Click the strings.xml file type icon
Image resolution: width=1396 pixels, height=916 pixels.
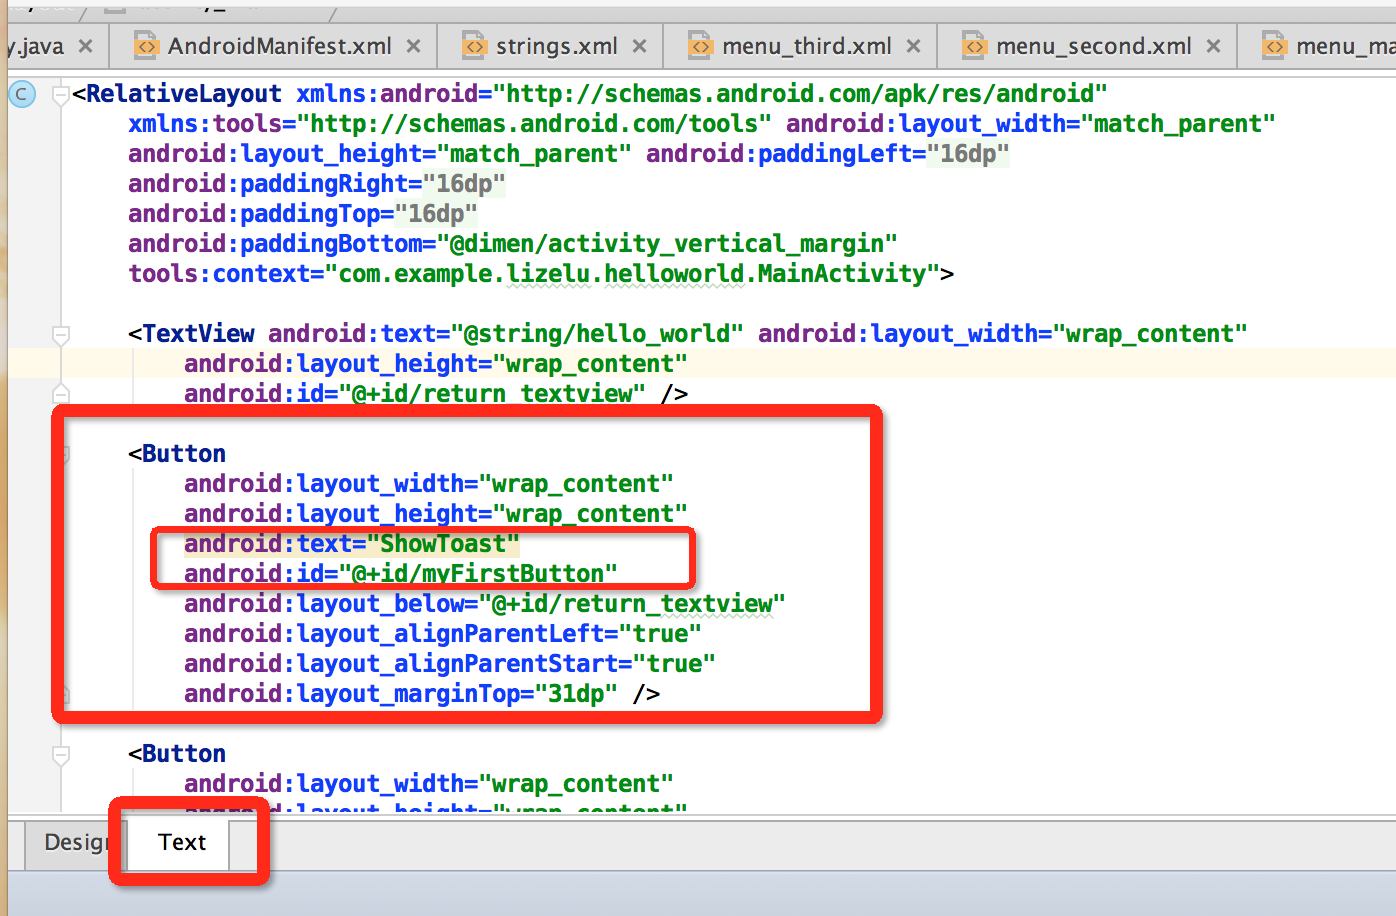tap(475, 46)
